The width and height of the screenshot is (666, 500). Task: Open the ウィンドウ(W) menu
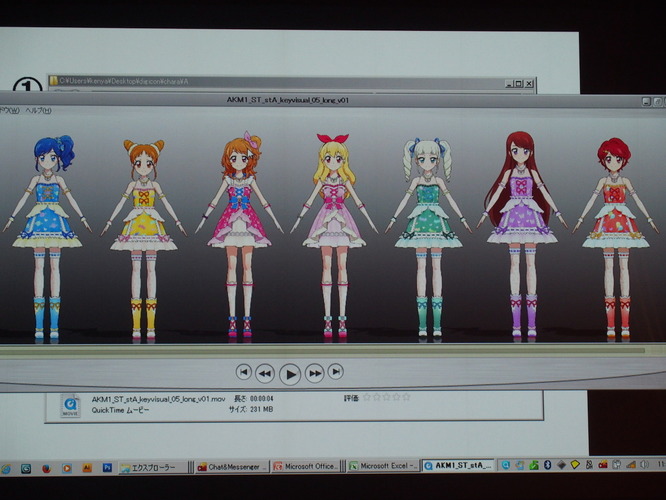pos(9,110)
